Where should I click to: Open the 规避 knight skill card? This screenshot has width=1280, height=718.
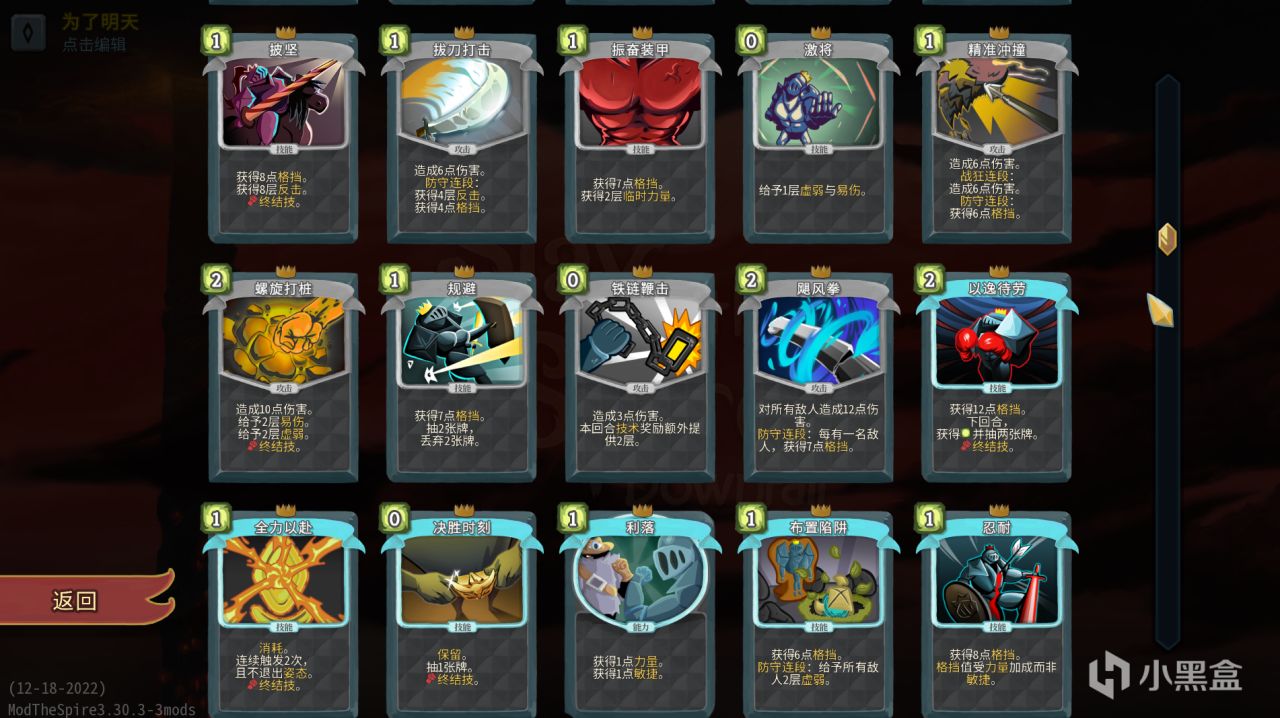[x=462, y=375]
